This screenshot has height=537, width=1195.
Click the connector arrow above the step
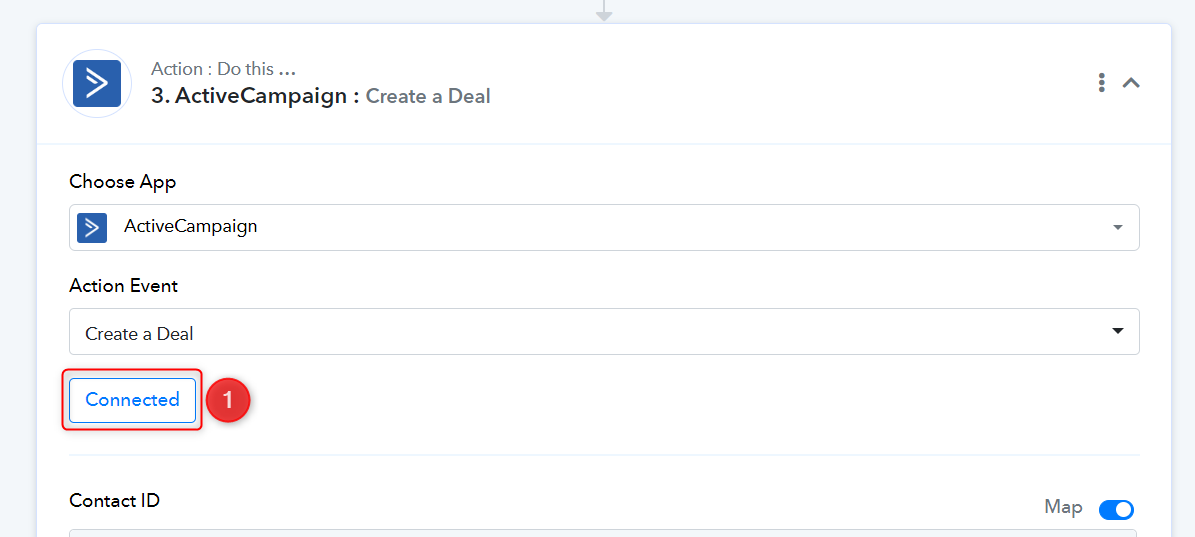(604, 11)
